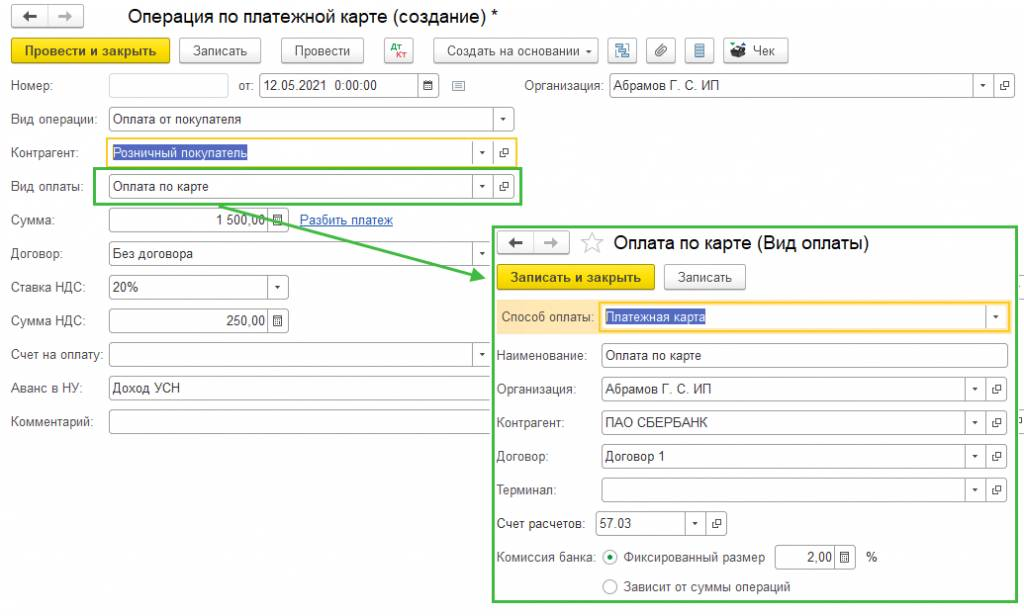This screenshot has width=1024, height=616.
Task: Click Разбить платеж link
Action: 346,220
